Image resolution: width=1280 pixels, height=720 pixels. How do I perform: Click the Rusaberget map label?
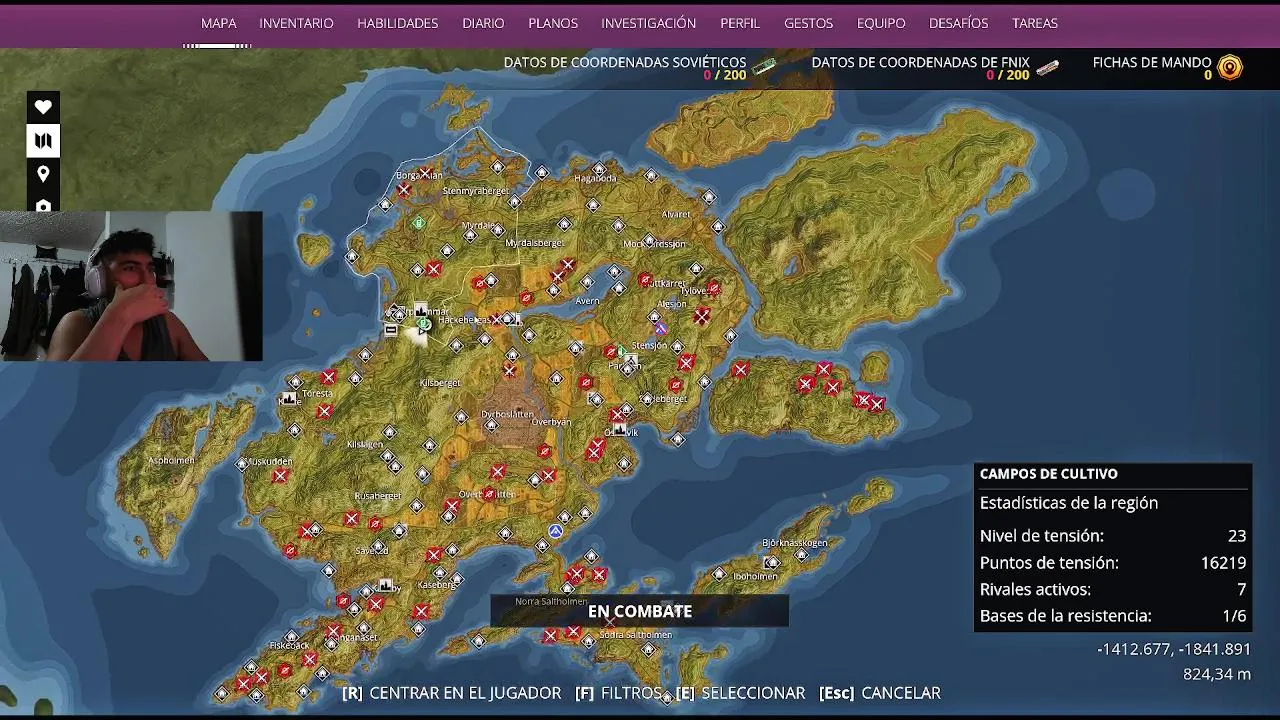tap(377, 496)
